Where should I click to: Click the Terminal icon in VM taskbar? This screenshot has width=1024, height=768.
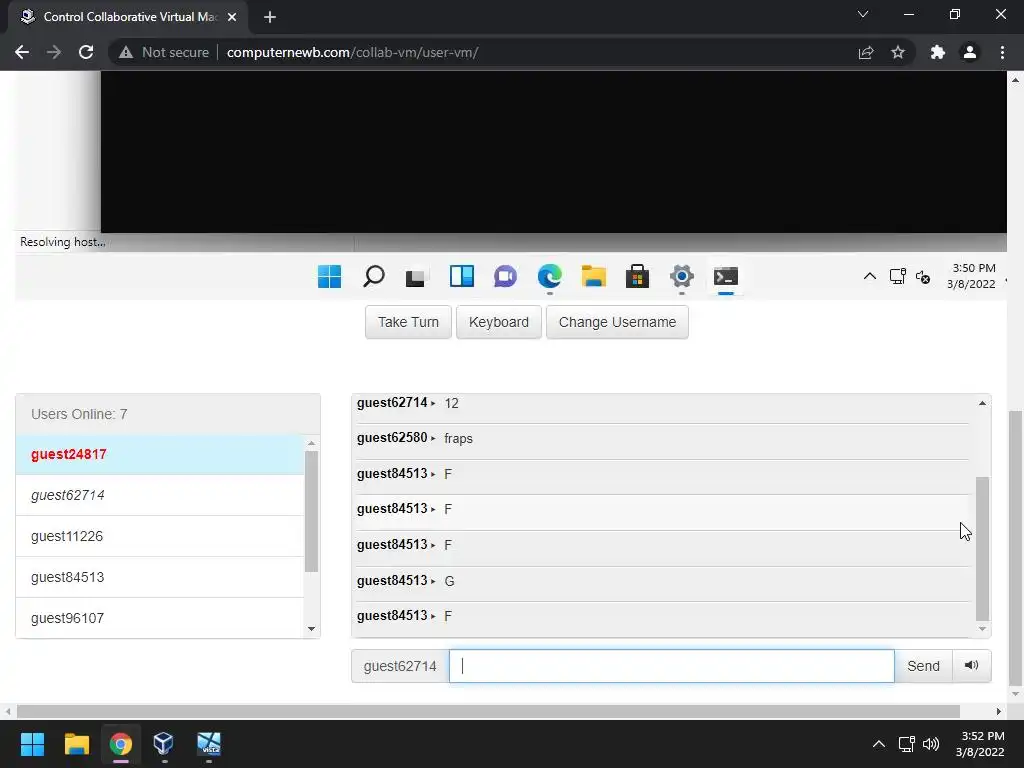(726, 276)
